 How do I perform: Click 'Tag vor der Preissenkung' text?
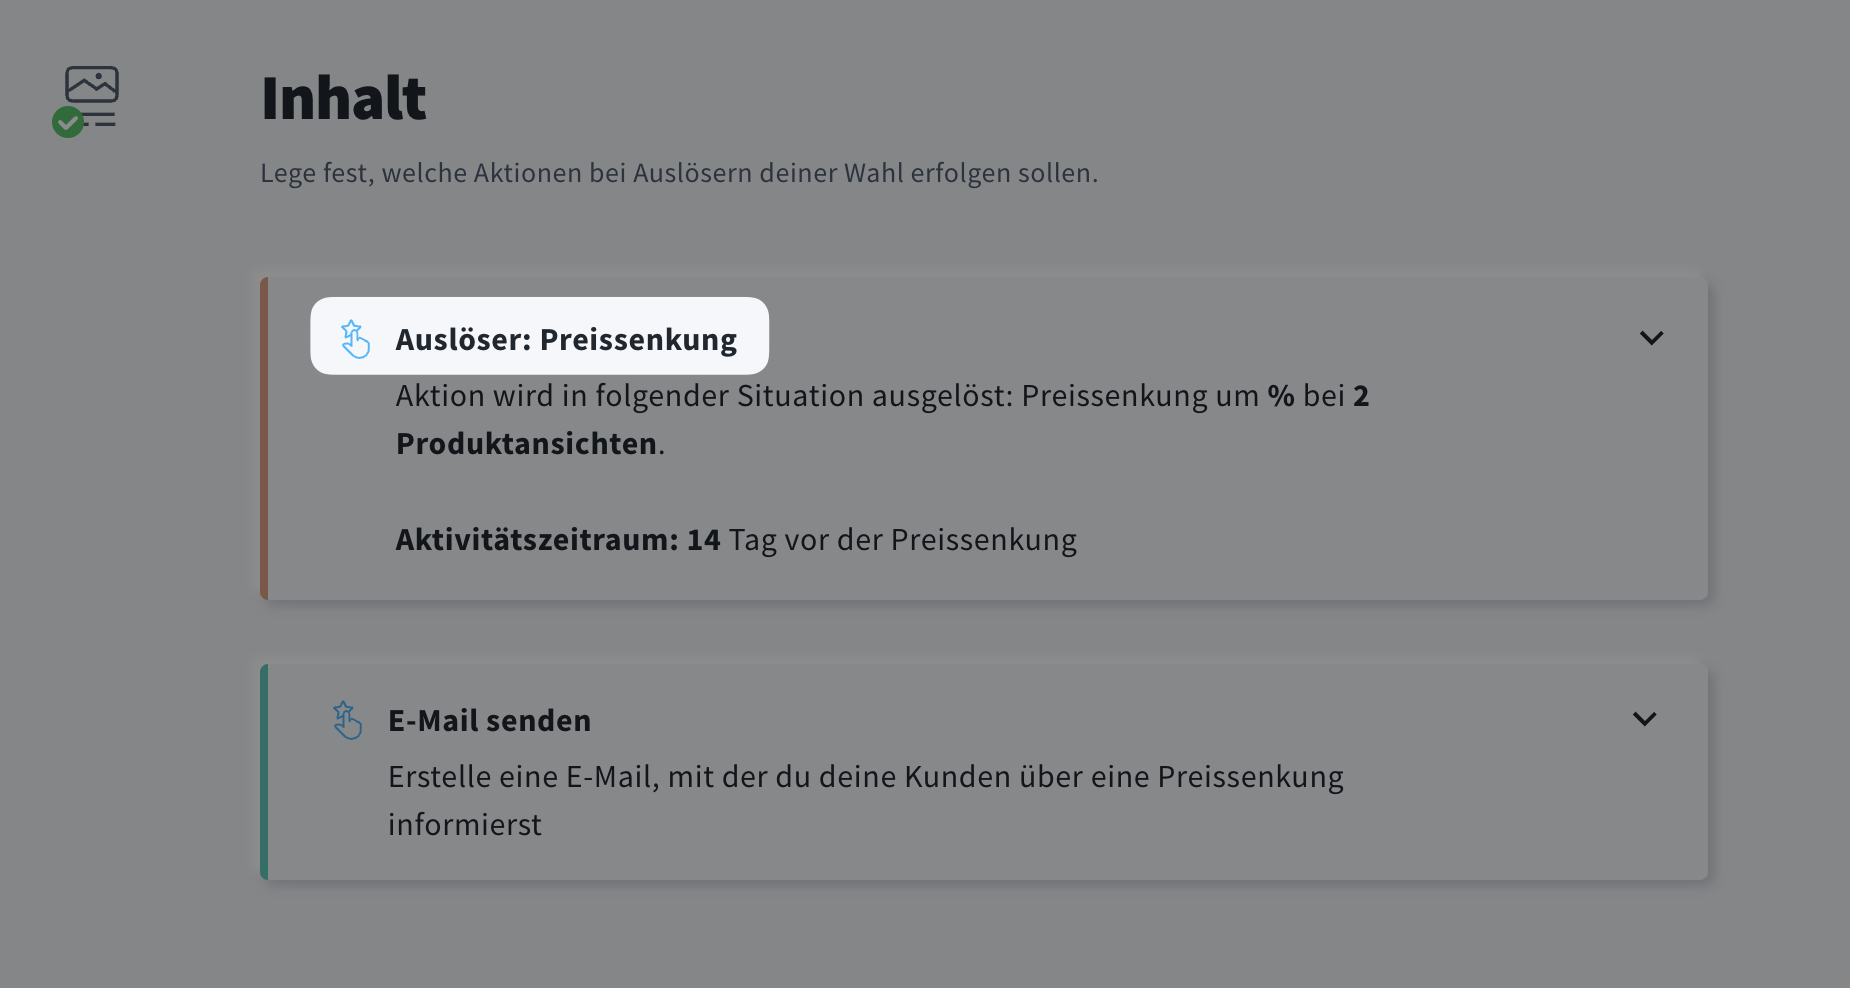coord(902,540)
